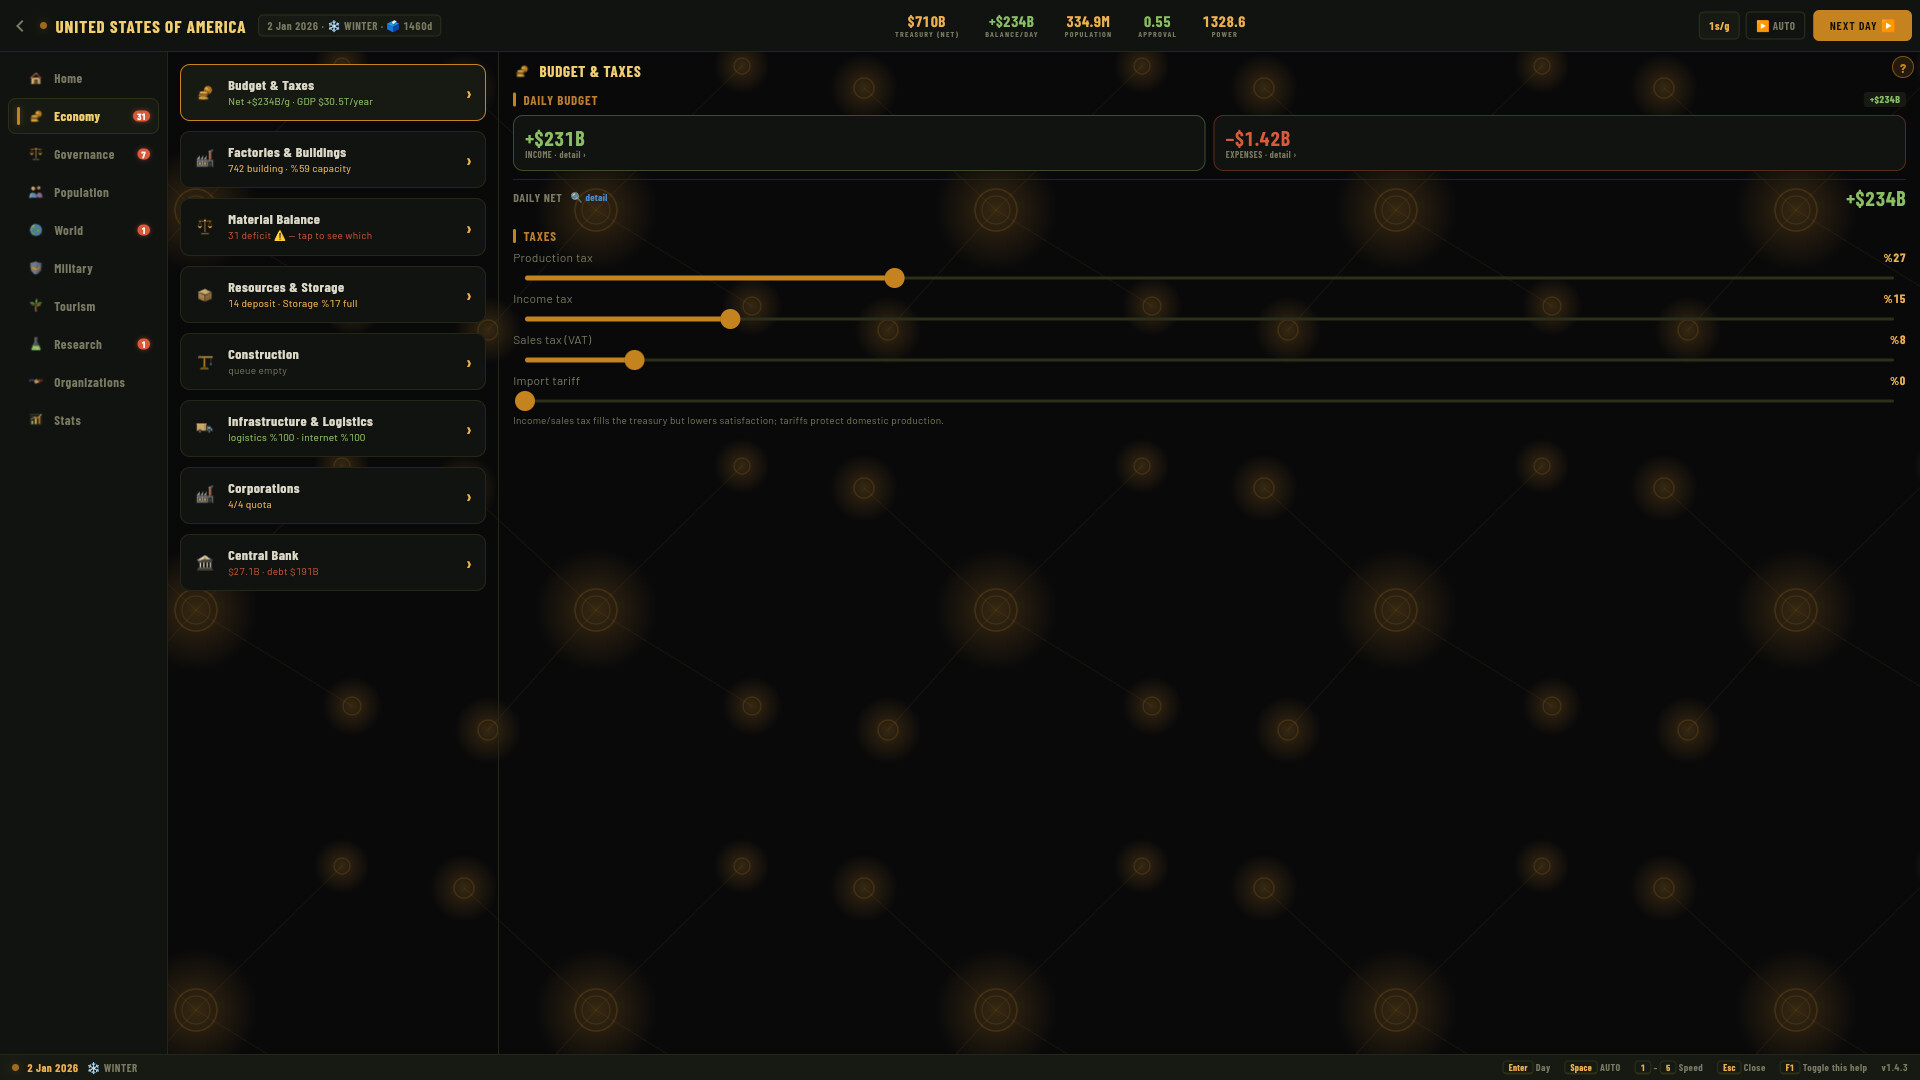Image resolution: width=1920 pixels, height=1080 pixels.
Task: Open the Economy menu section
Action: click(84, 116)
